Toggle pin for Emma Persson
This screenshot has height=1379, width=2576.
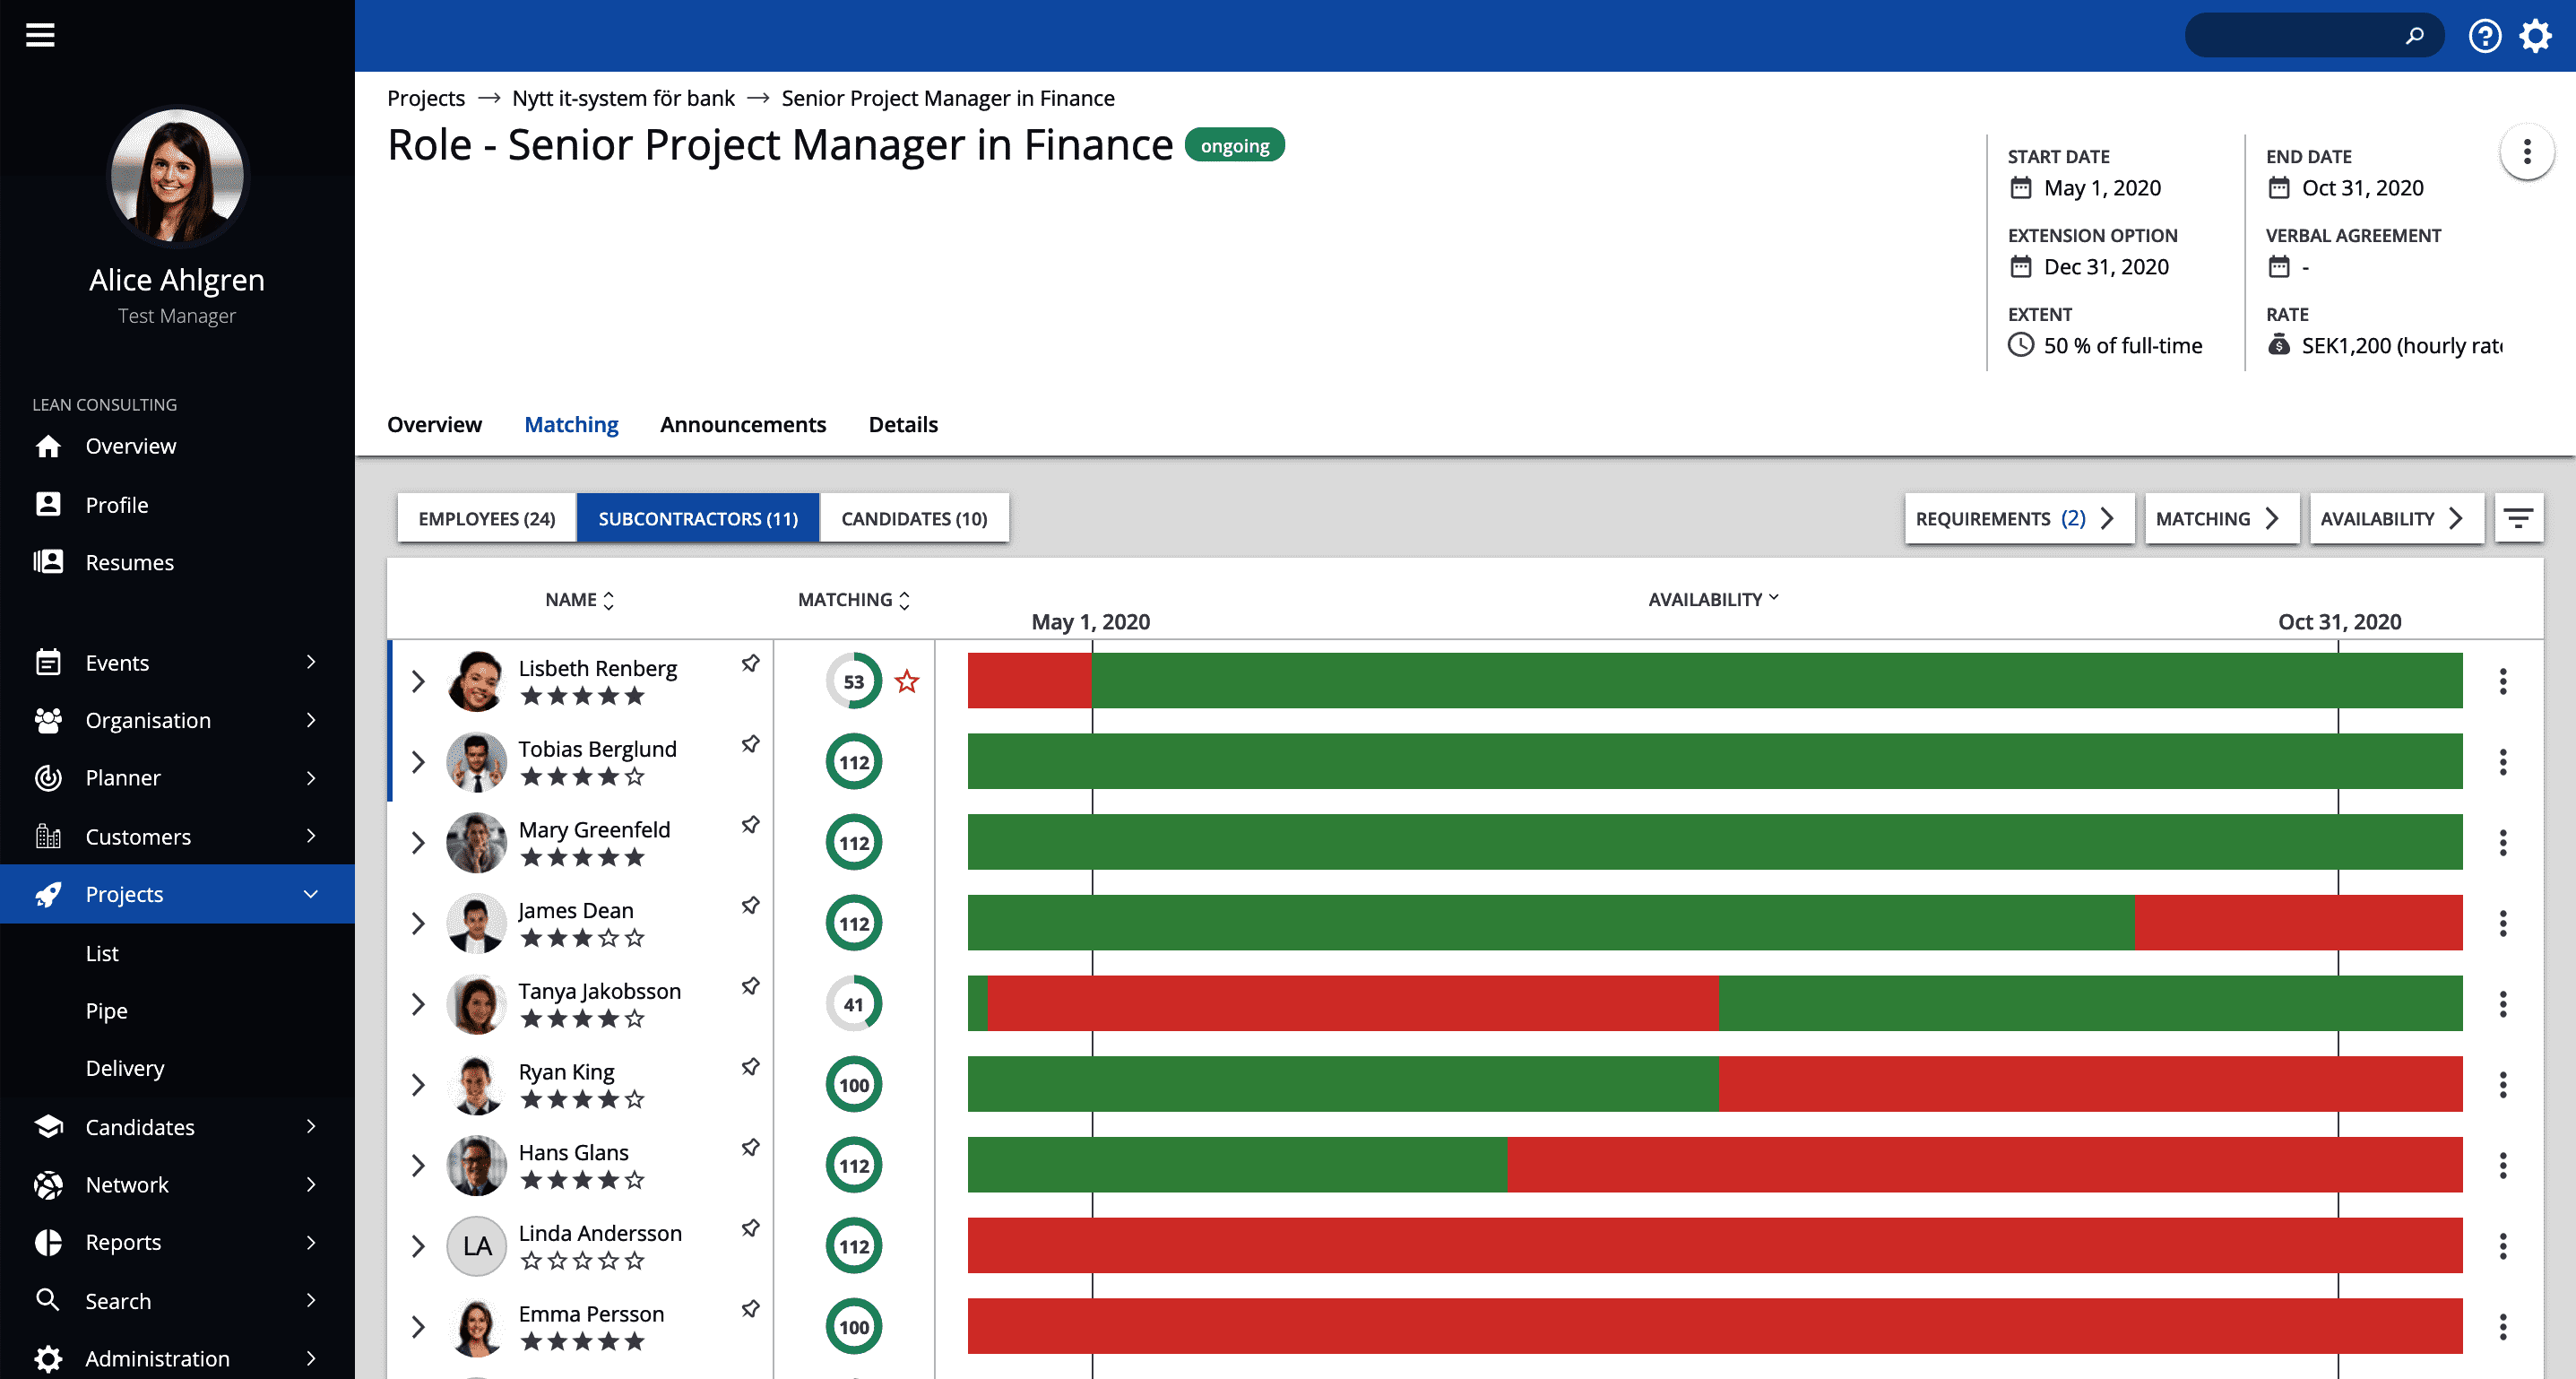[x=750, y=1309]
